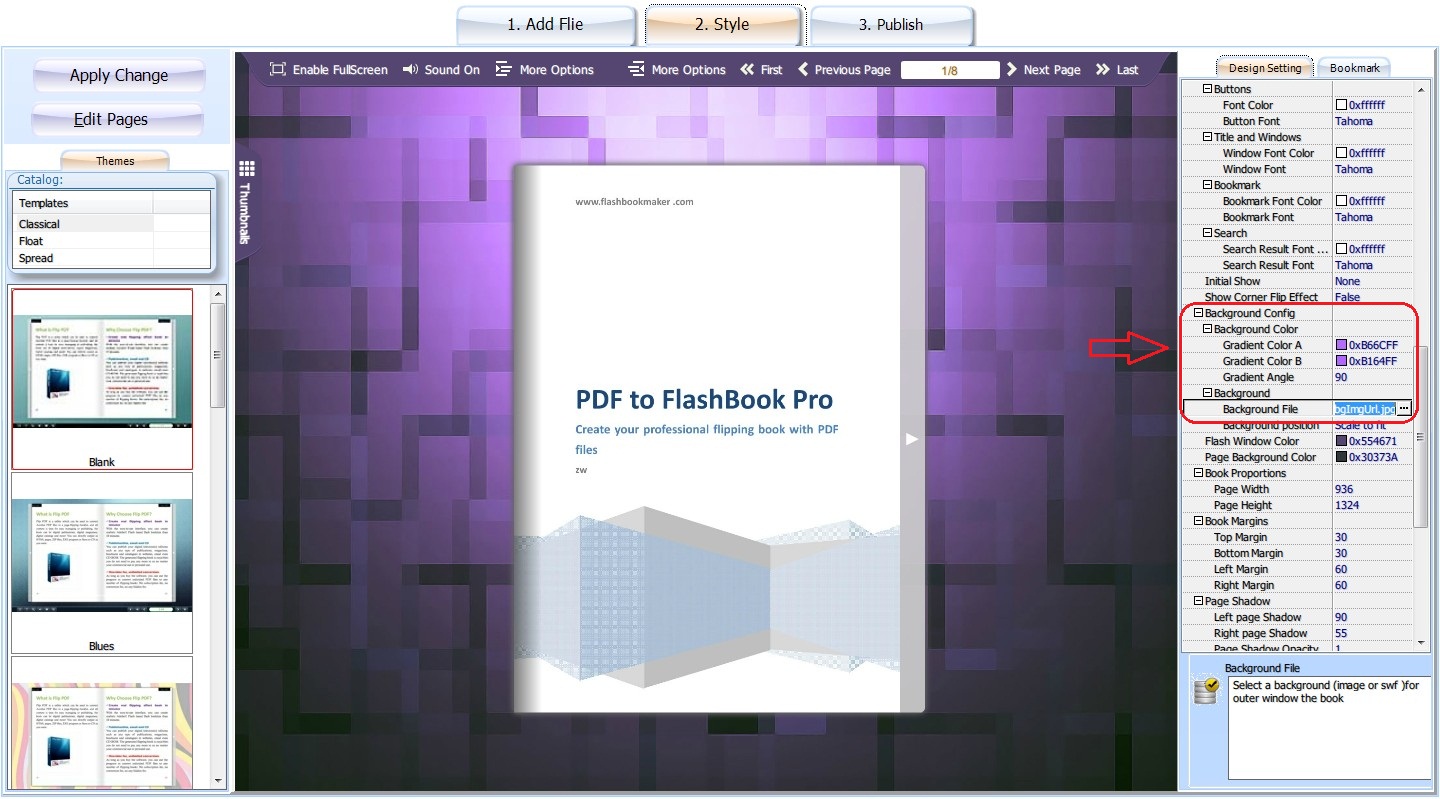Select the Background position property row
Viewport: 1440px width, 799px height.
[1298, 425]
